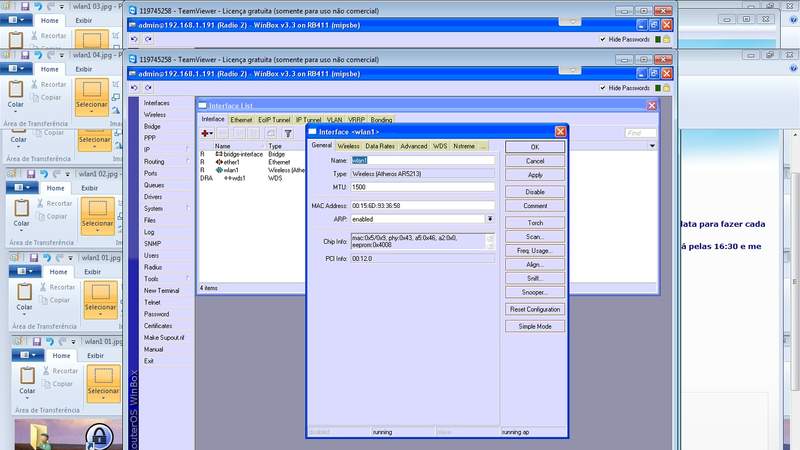
Task: Open the Ethernet tab in Interface List
Action: coord(241,120)
